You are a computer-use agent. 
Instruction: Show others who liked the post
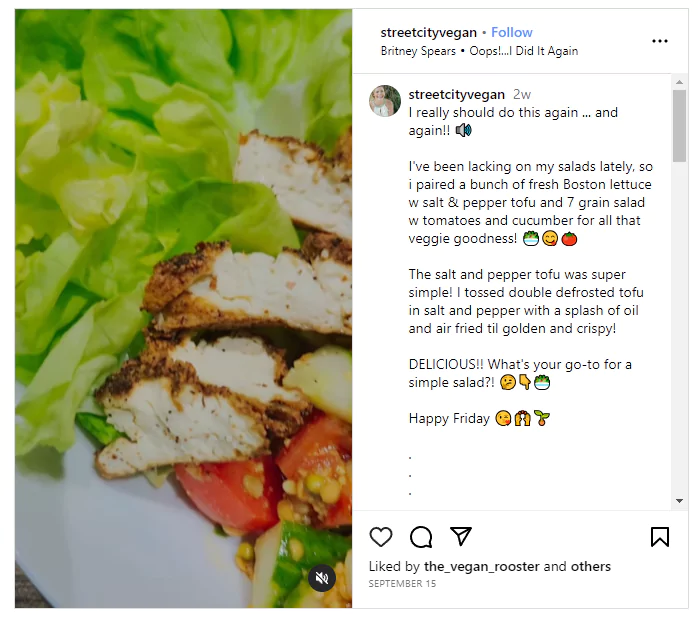pos(591,566)
